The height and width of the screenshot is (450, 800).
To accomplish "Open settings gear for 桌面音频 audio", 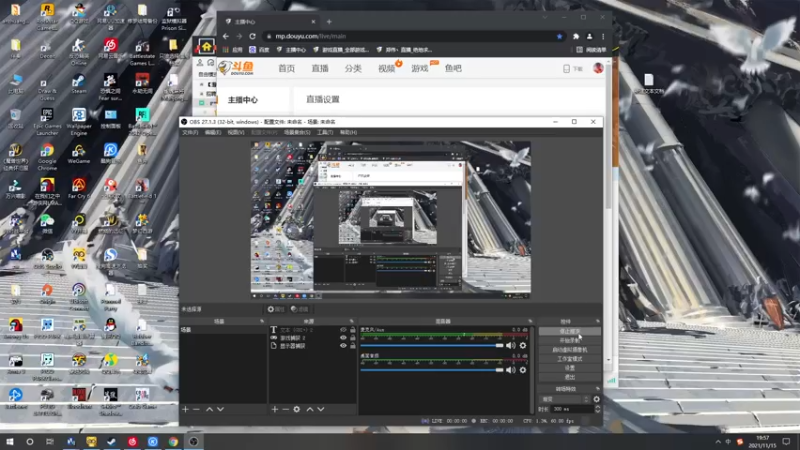I will click(x=522, y=370).
